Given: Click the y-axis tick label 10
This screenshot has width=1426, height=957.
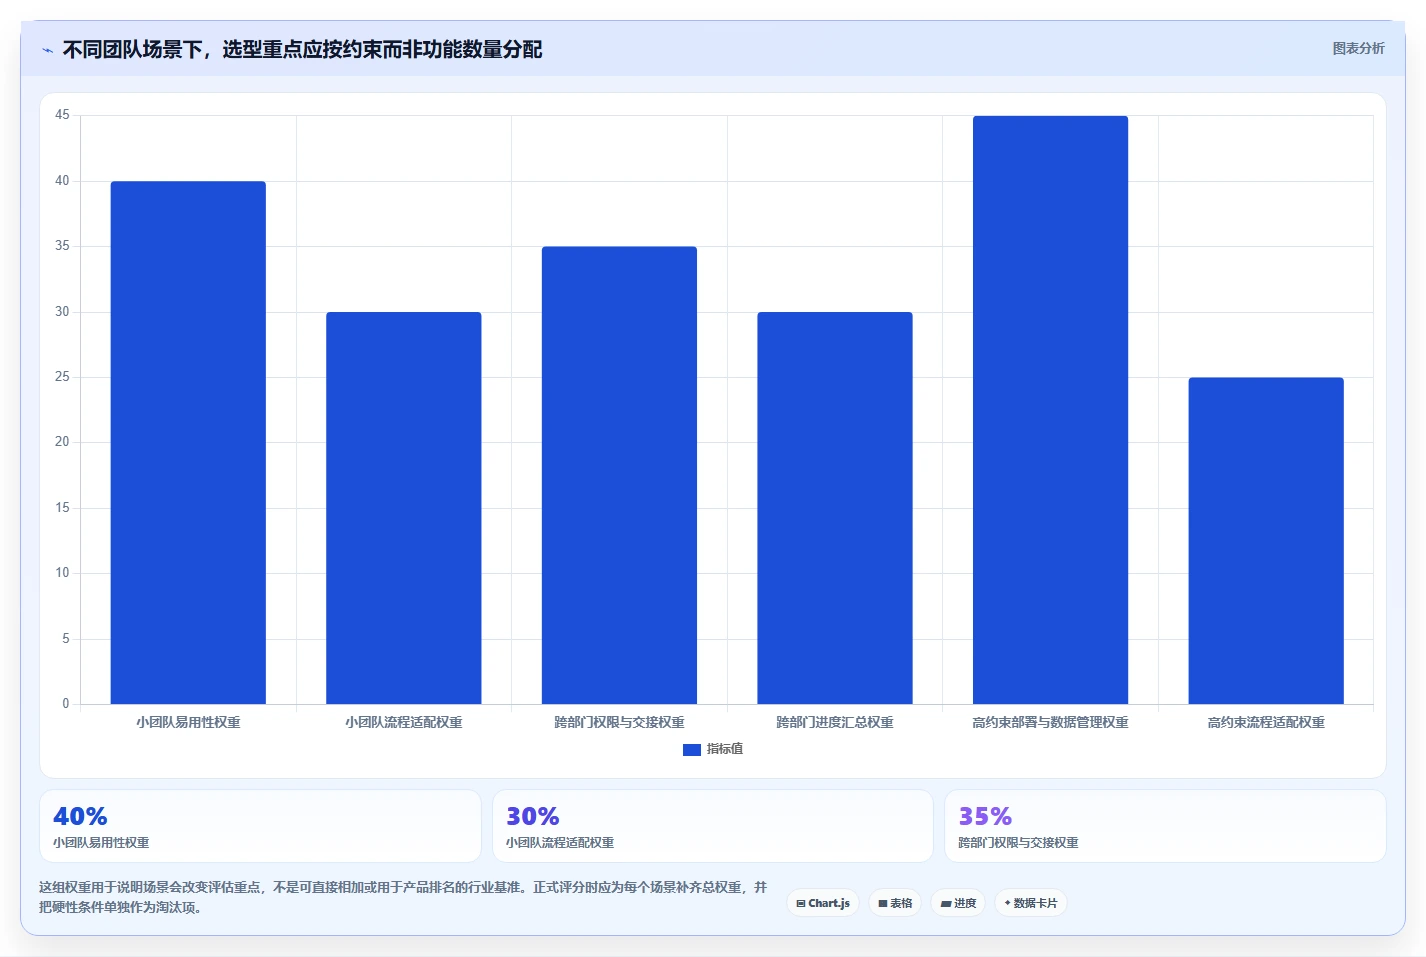Looking at the screenshot, I should pos(62,573).
